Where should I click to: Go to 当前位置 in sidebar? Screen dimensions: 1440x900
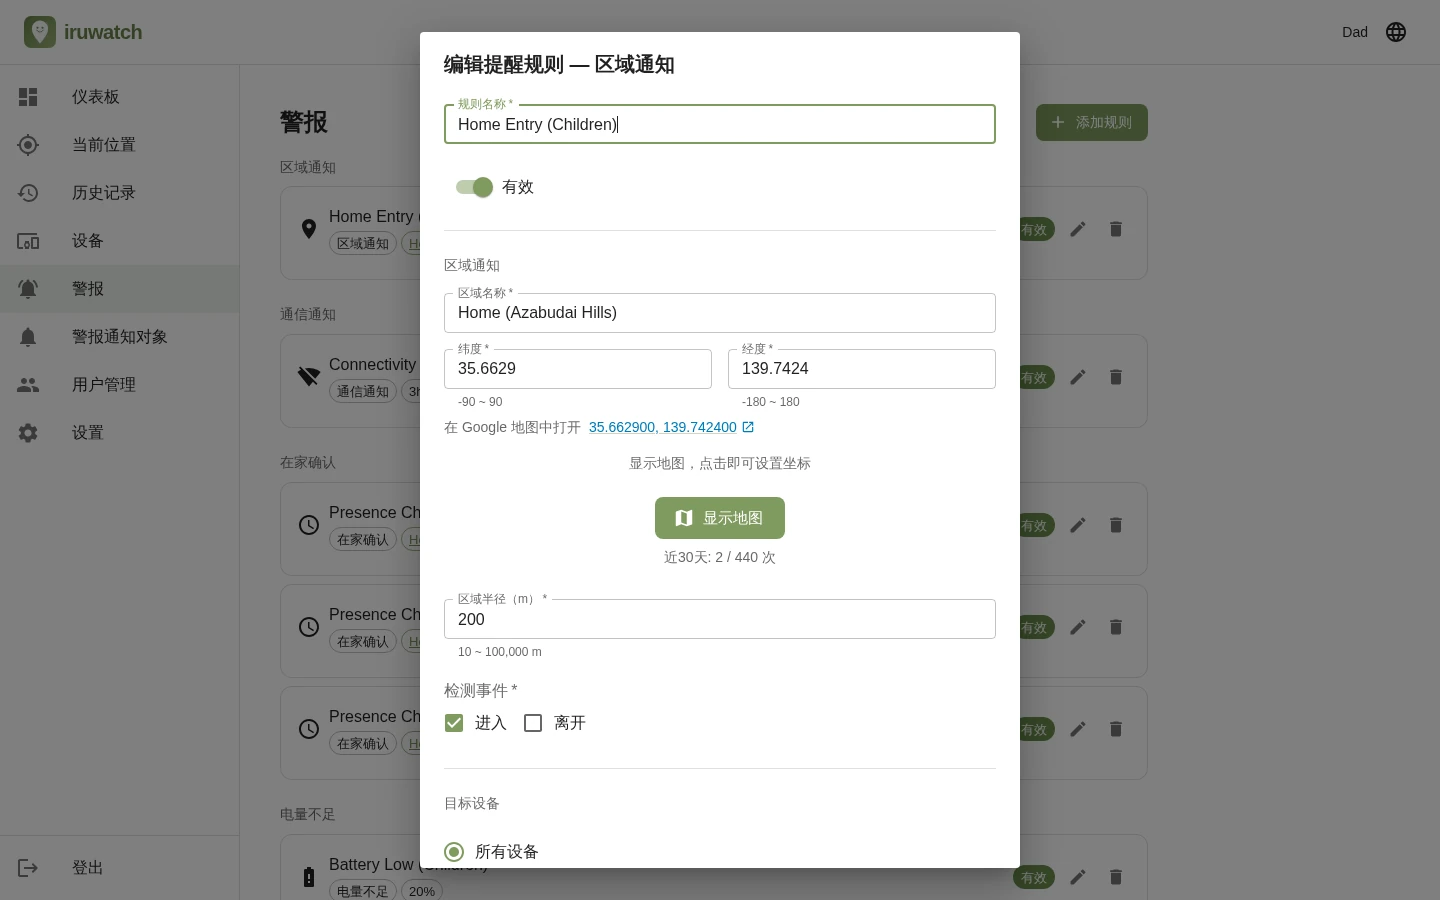coord(120,145)
